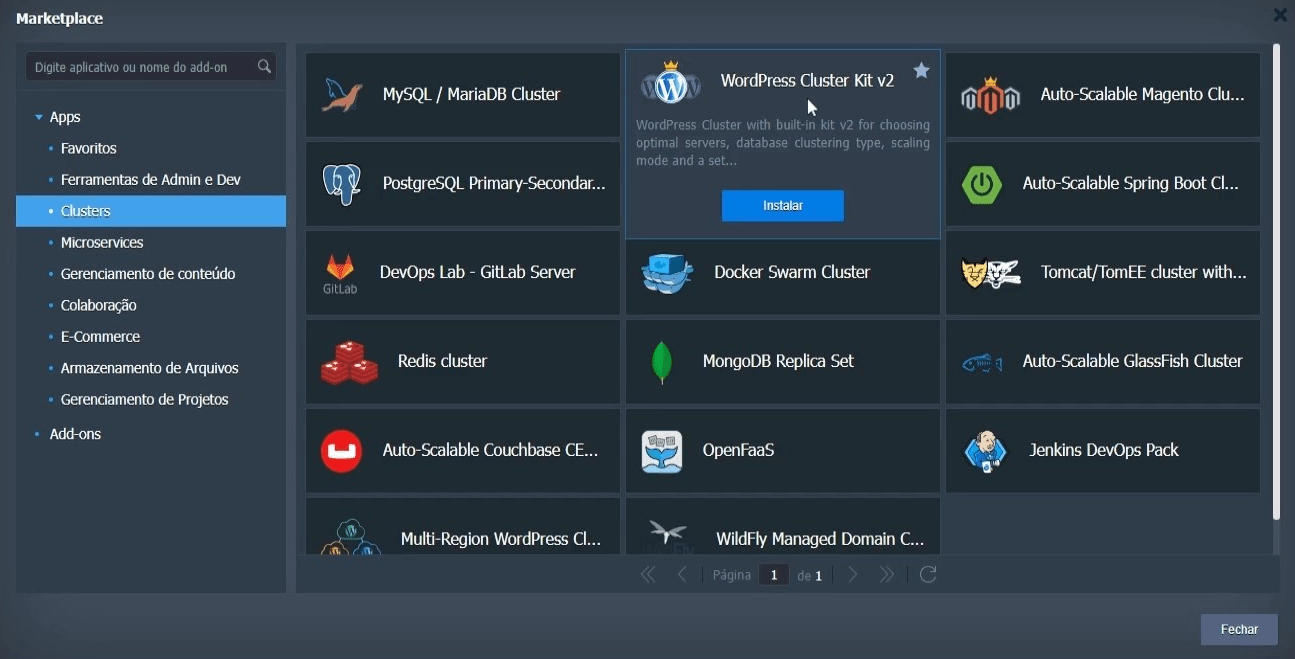Click the WordPress Cluster Kit v2 logo
The height and width of the screenshot is (659, 1295).
click(x=671, y=83)
